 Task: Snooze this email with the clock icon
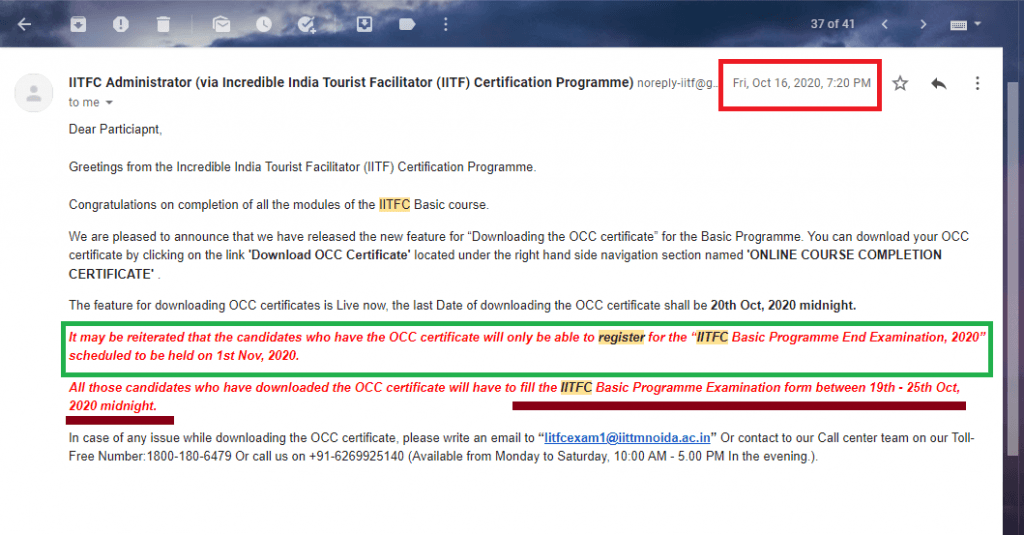click(x=264, y=25)
